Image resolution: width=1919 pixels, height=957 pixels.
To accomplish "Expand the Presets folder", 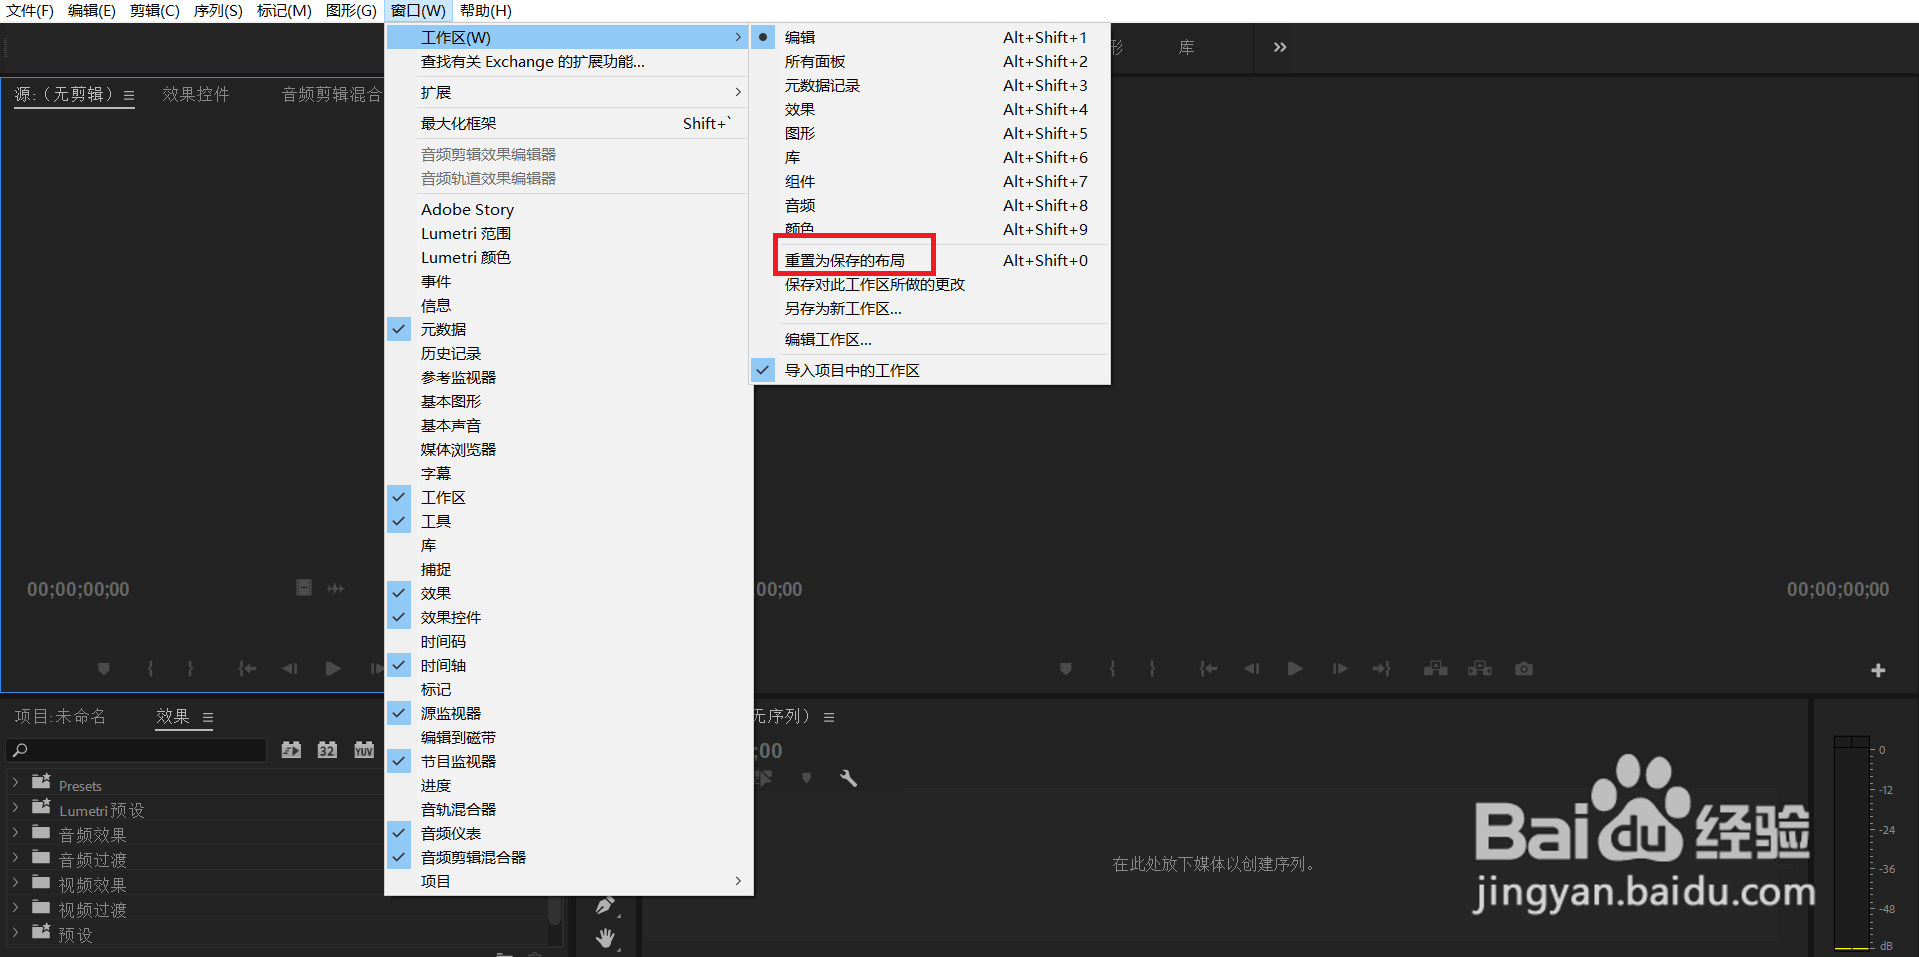I will [x=15, y=784].
